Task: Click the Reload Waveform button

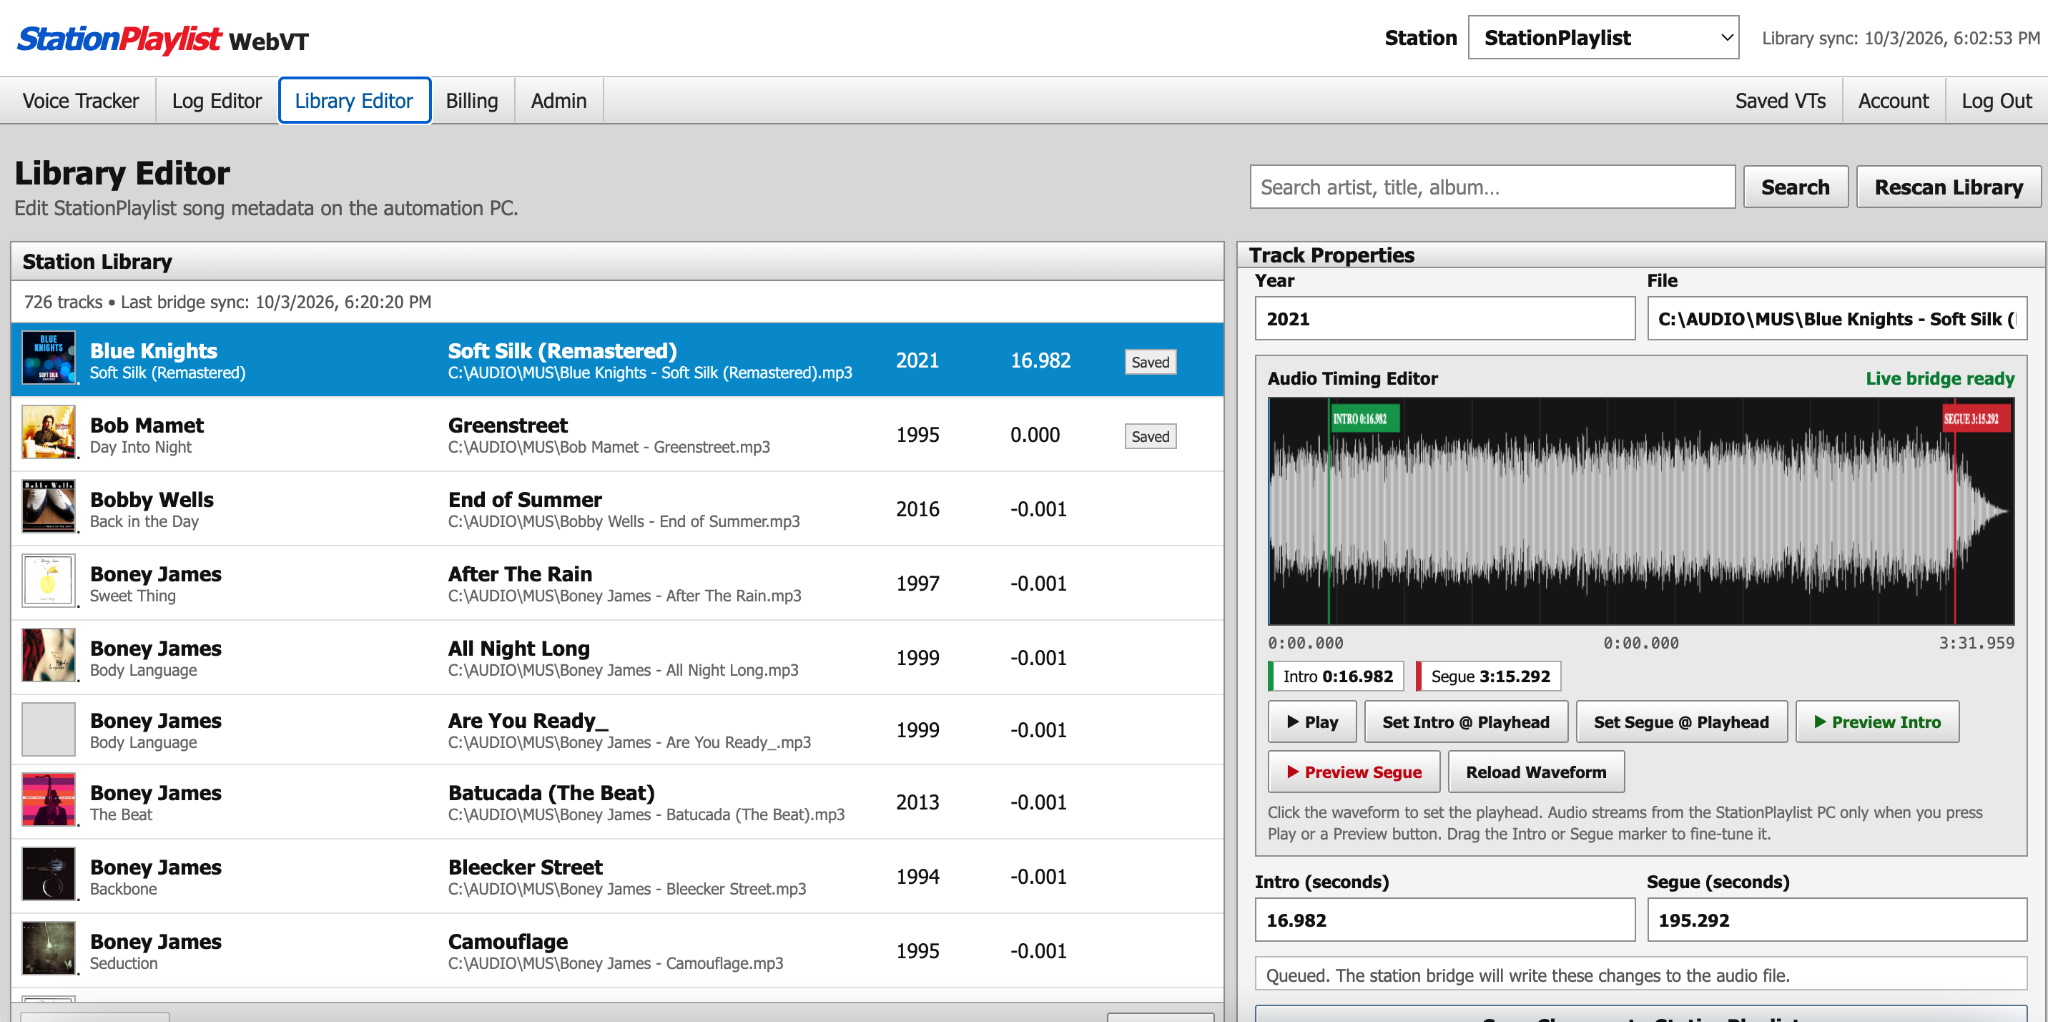Action: (1536, 772)
